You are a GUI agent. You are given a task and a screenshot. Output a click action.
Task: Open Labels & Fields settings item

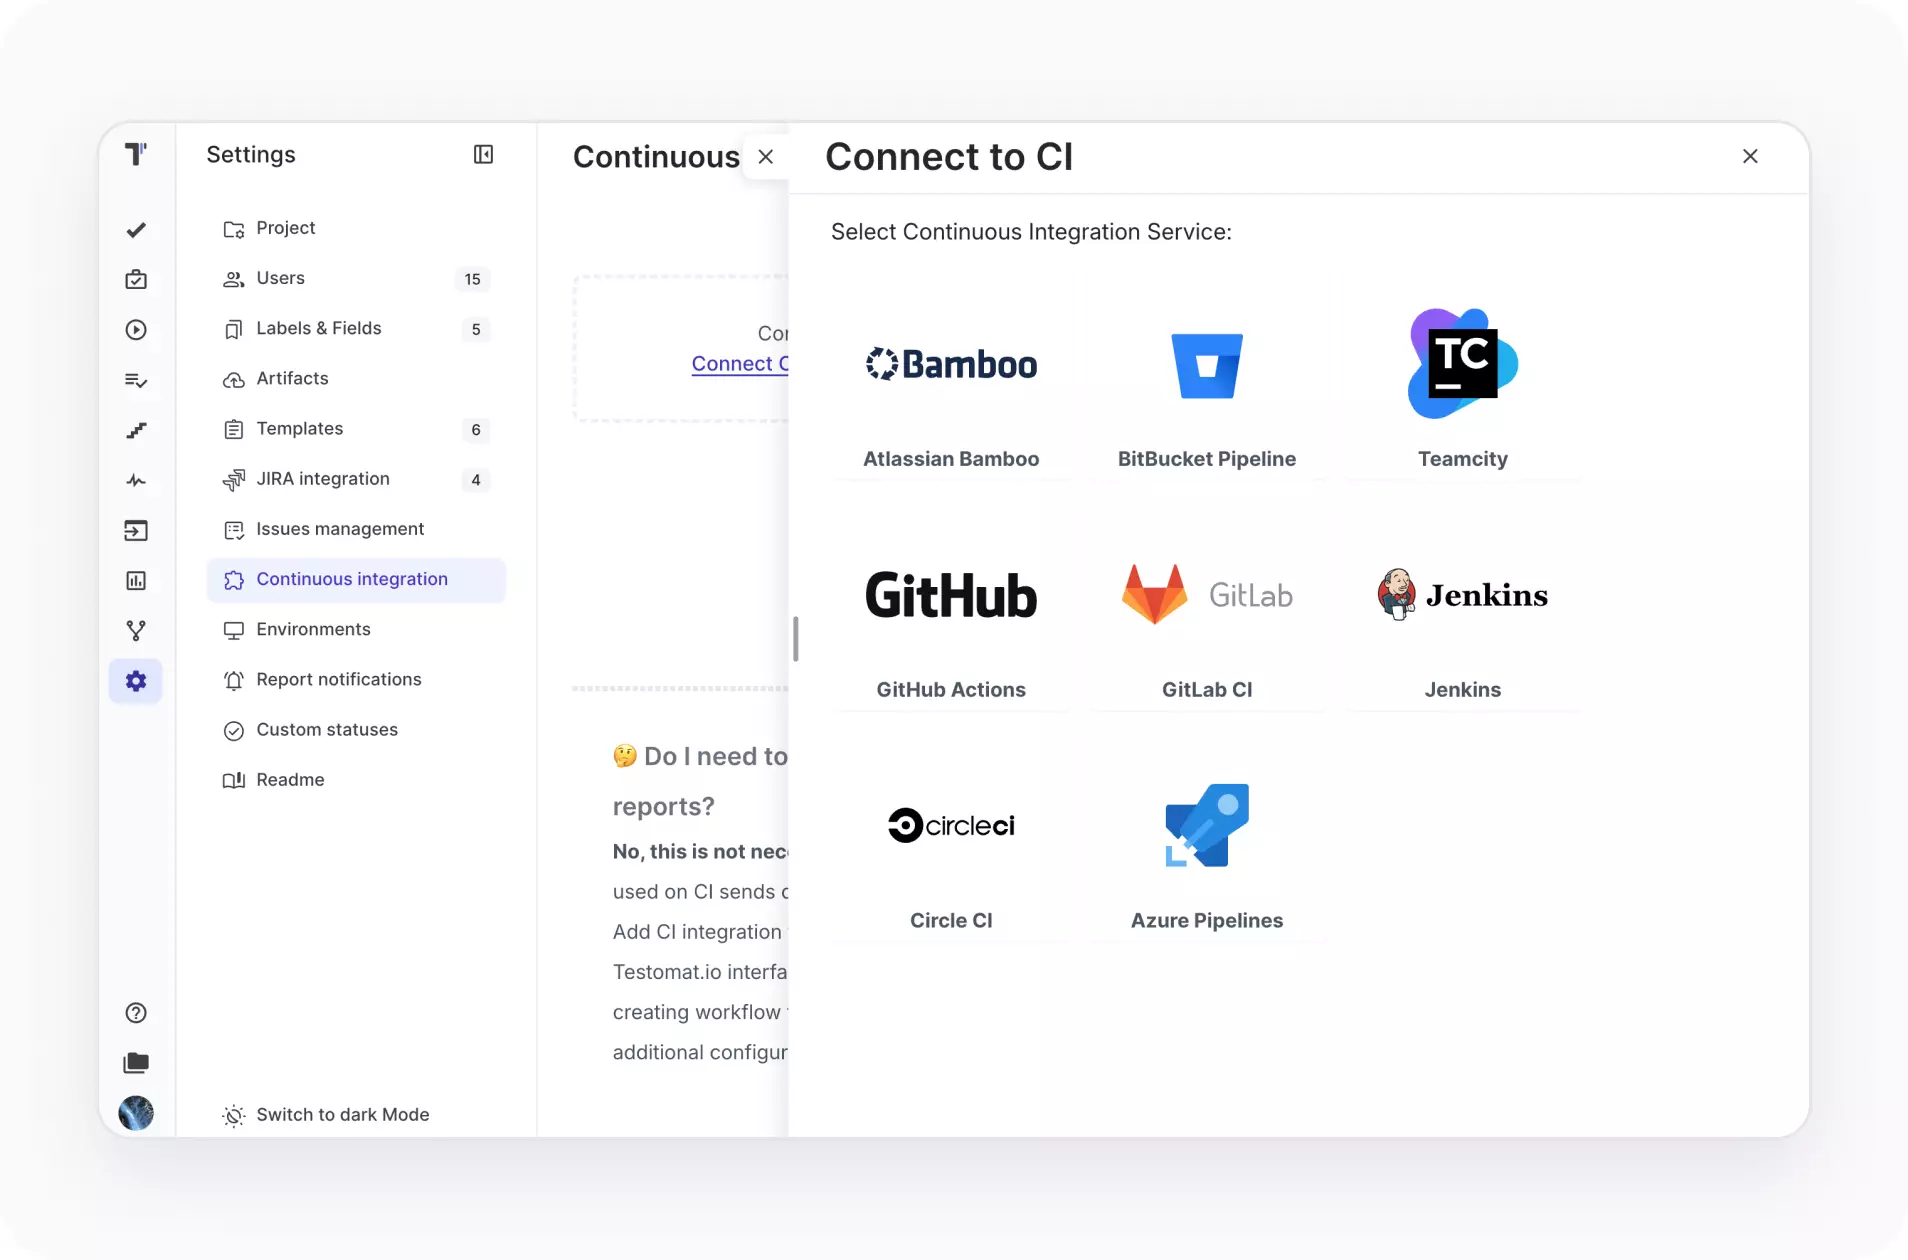click(x=356, y=329)
